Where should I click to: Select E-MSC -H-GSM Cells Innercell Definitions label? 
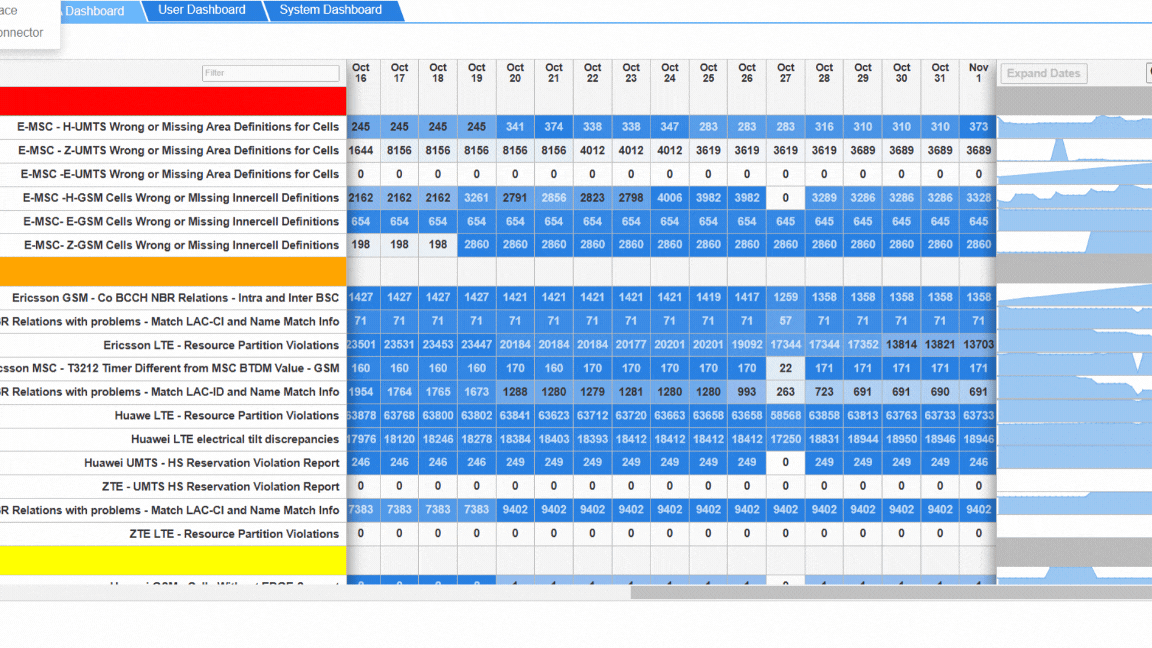181,198
